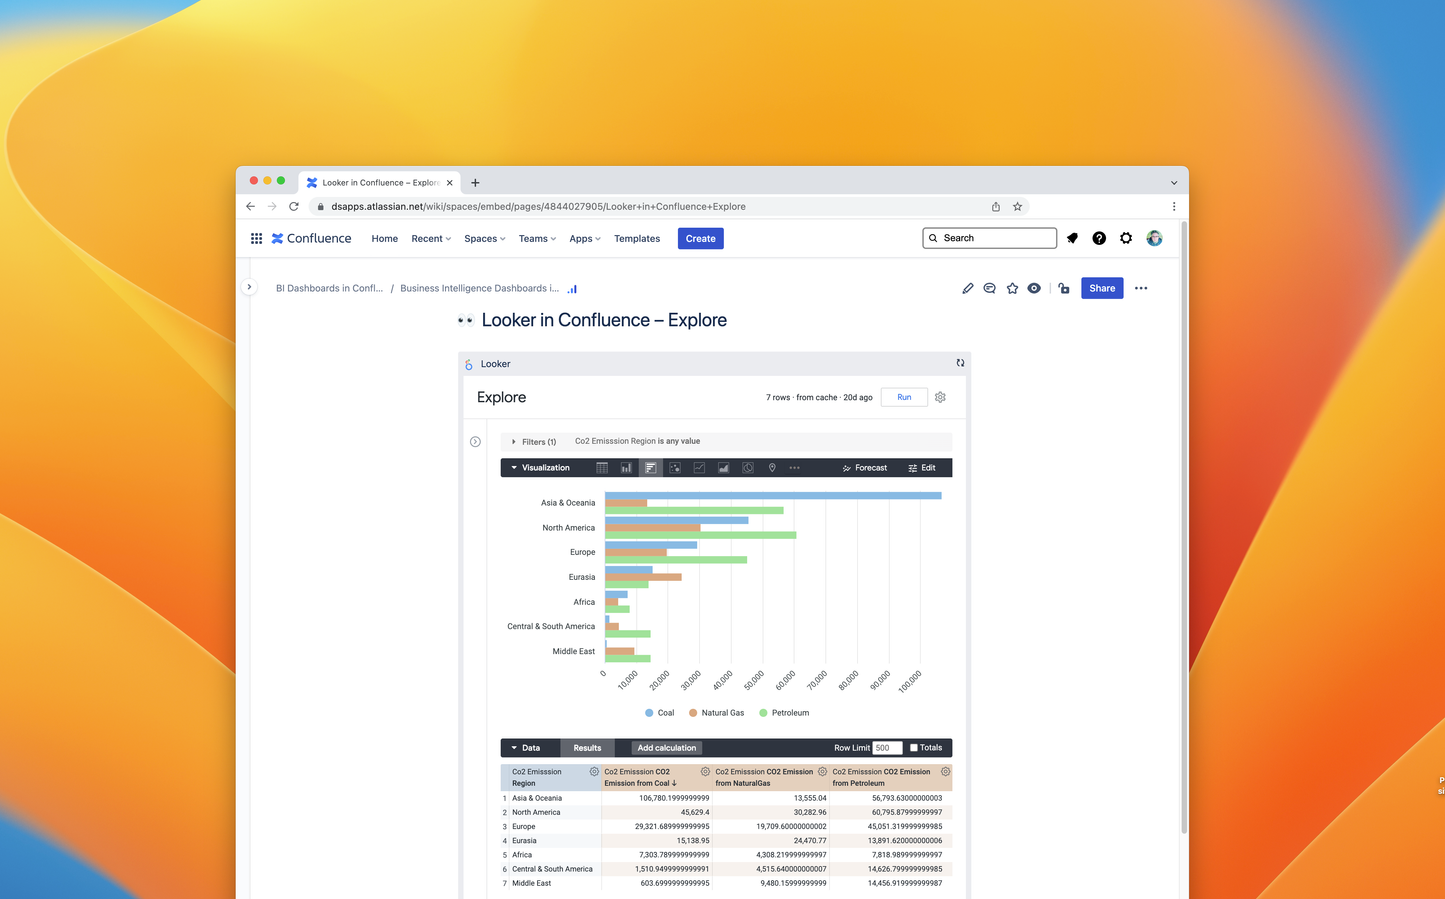Click the Explore settings gear icon
Screen dimensions: 1445x899
pyautogui.click(x=940, y=397)
